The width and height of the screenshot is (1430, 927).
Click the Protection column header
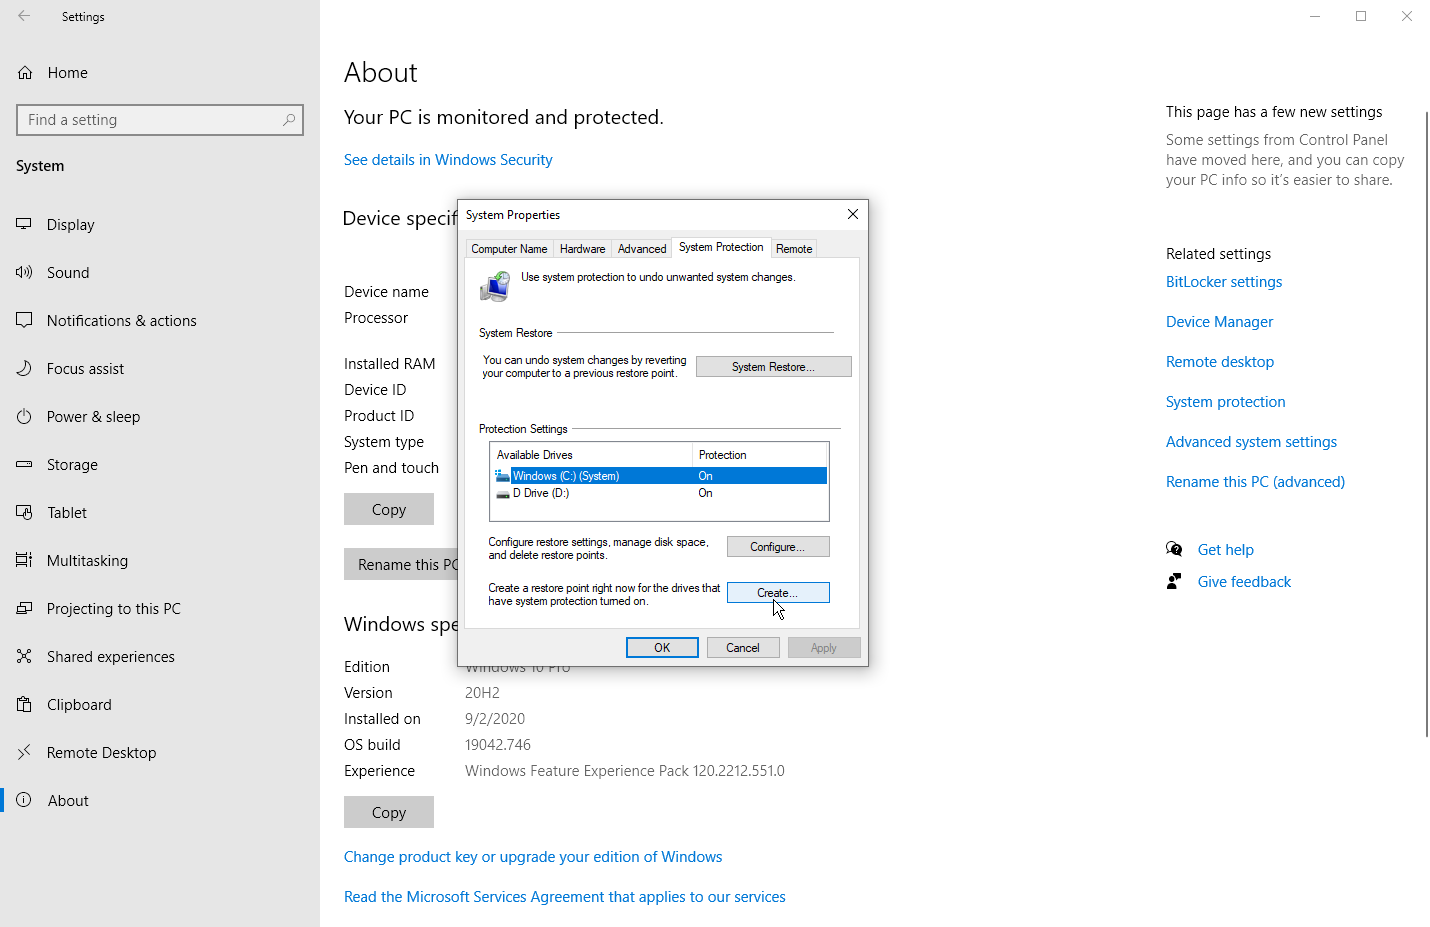coord(760,455)
